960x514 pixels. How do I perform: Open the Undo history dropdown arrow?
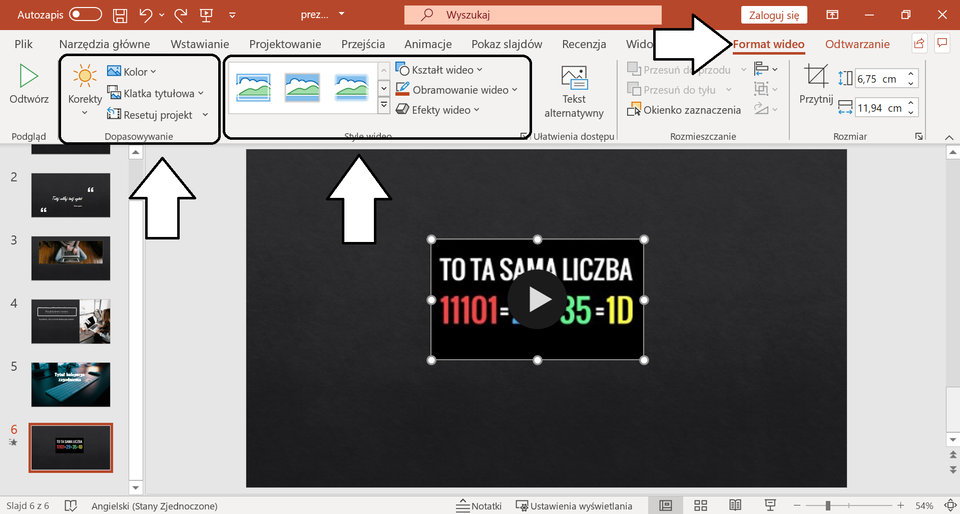162,15
